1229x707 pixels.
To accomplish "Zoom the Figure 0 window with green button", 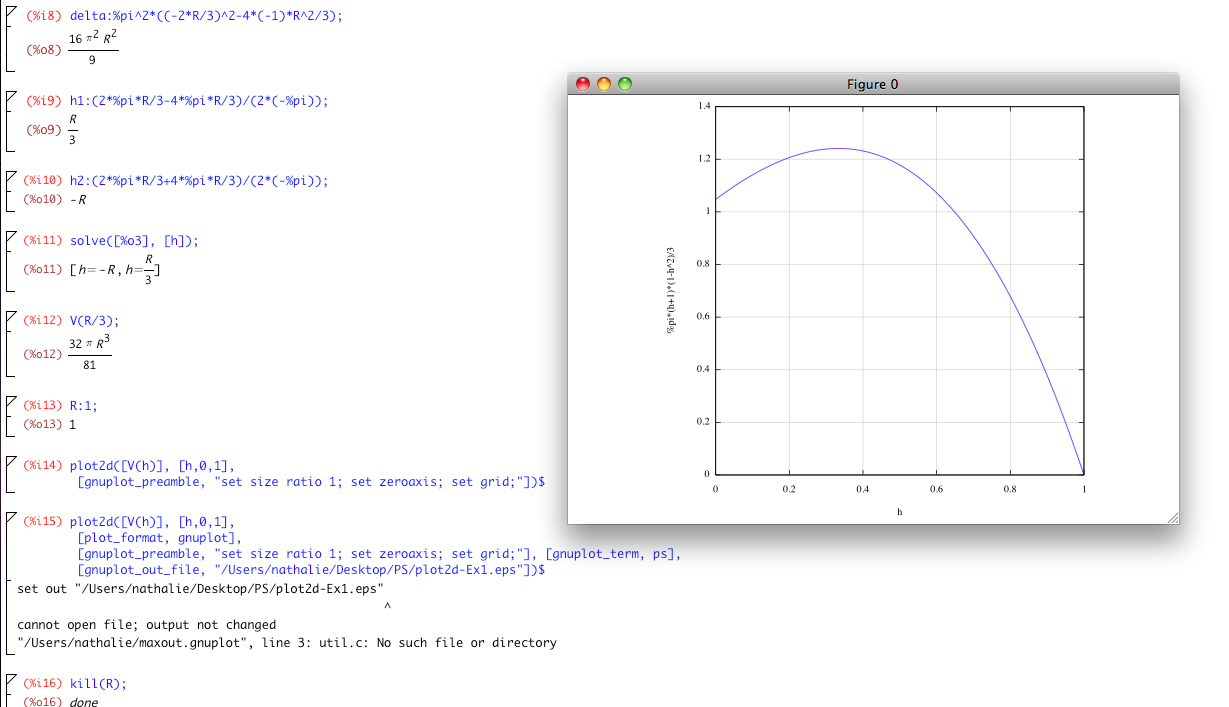I will 625,84.
